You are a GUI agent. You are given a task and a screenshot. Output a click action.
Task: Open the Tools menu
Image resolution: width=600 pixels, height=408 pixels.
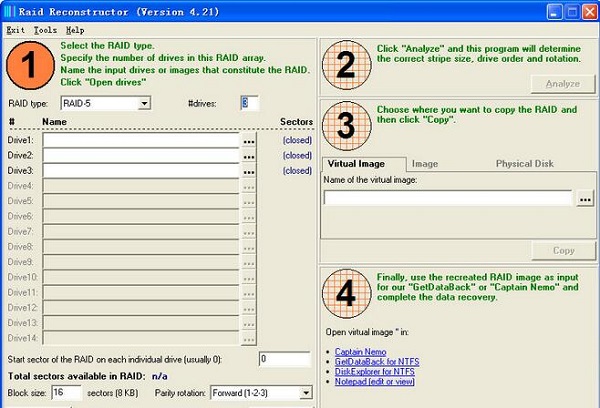tap(45, 30)
